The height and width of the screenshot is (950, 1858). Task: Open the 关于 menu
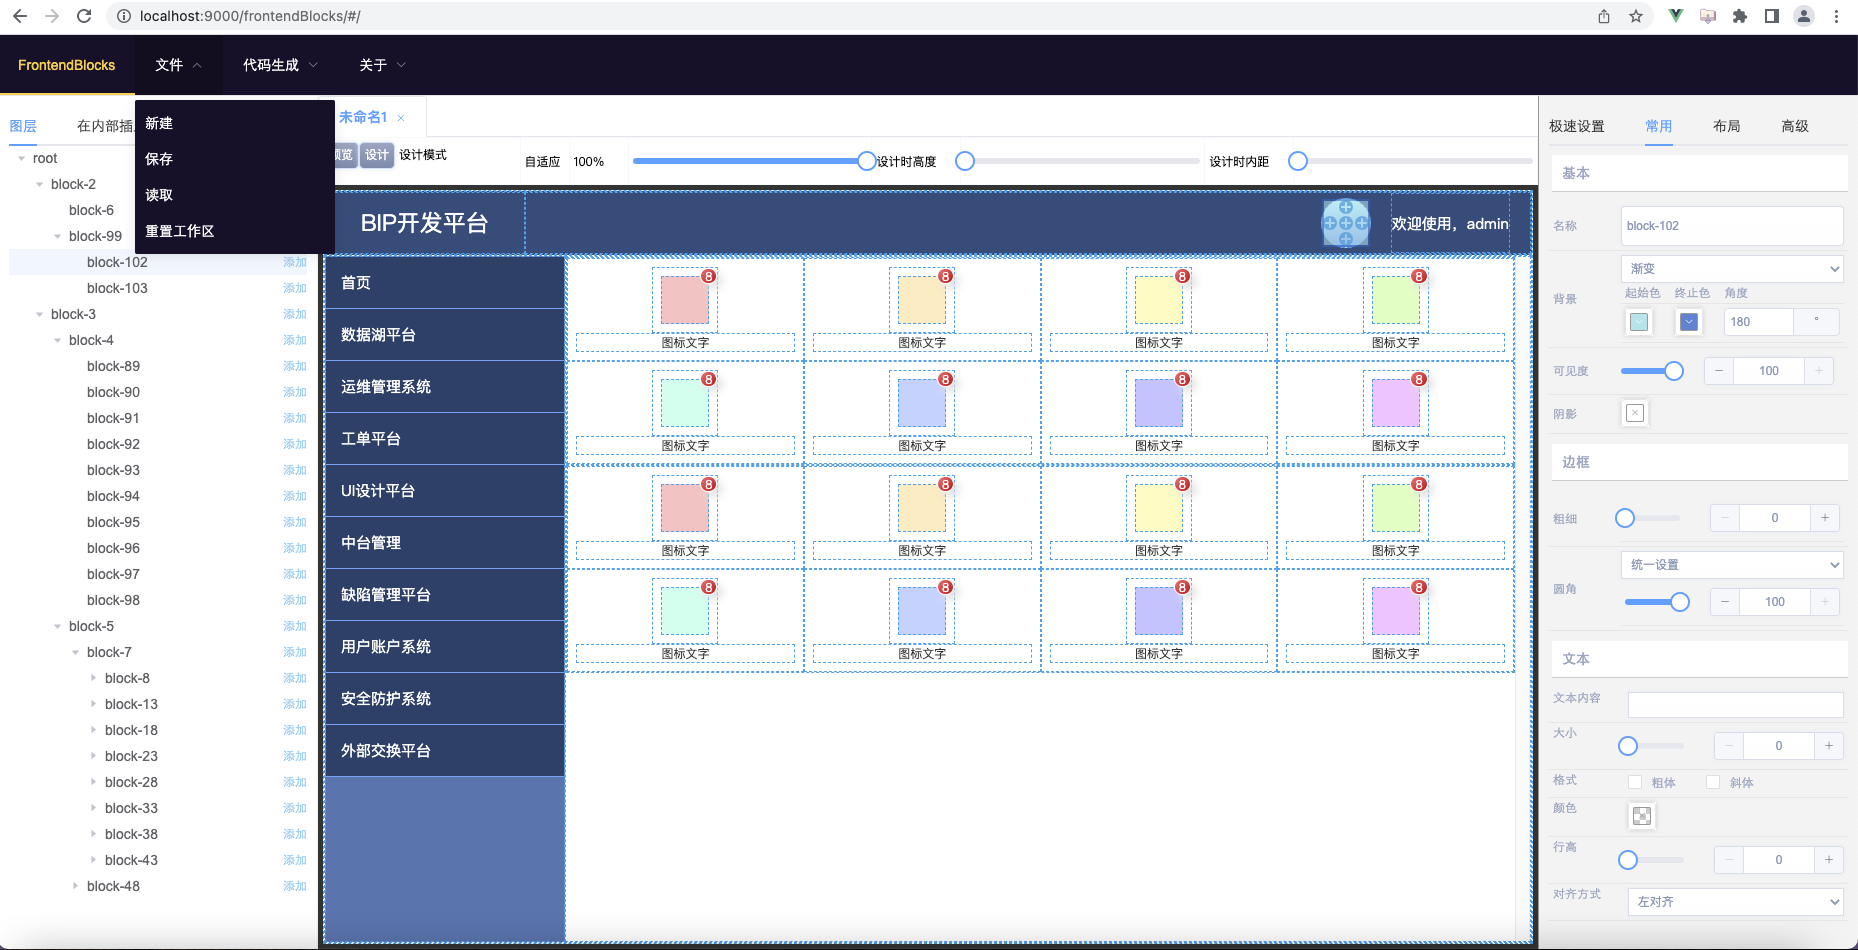(x=382, y=65)
